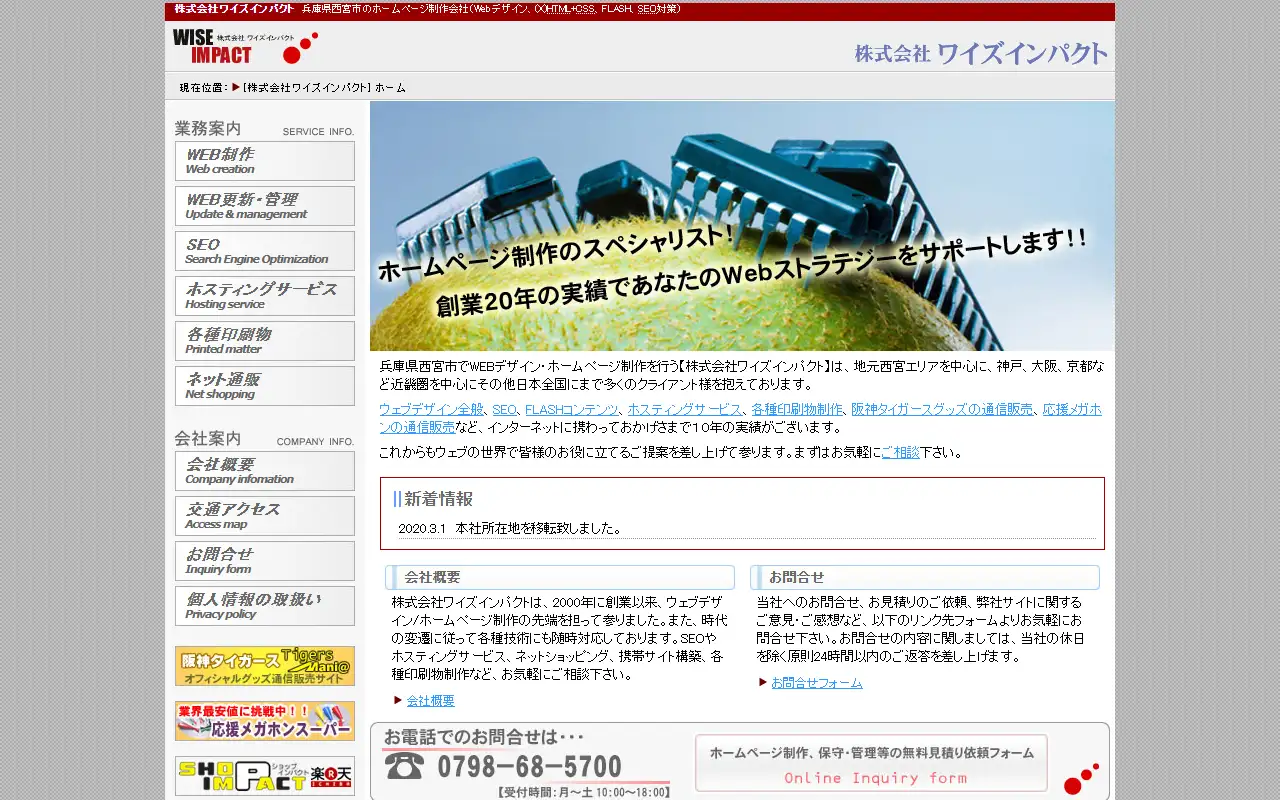Follow the ご相談 link
Viewport: 1280px width, 800px height.
(x=900, y=453)
